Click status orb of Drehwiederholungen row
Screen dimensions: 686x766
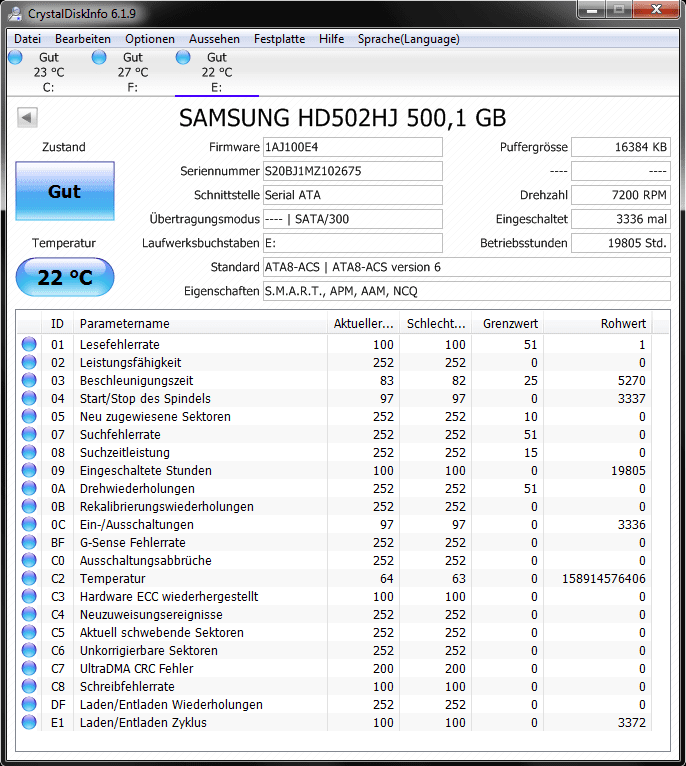coord(29,488)
